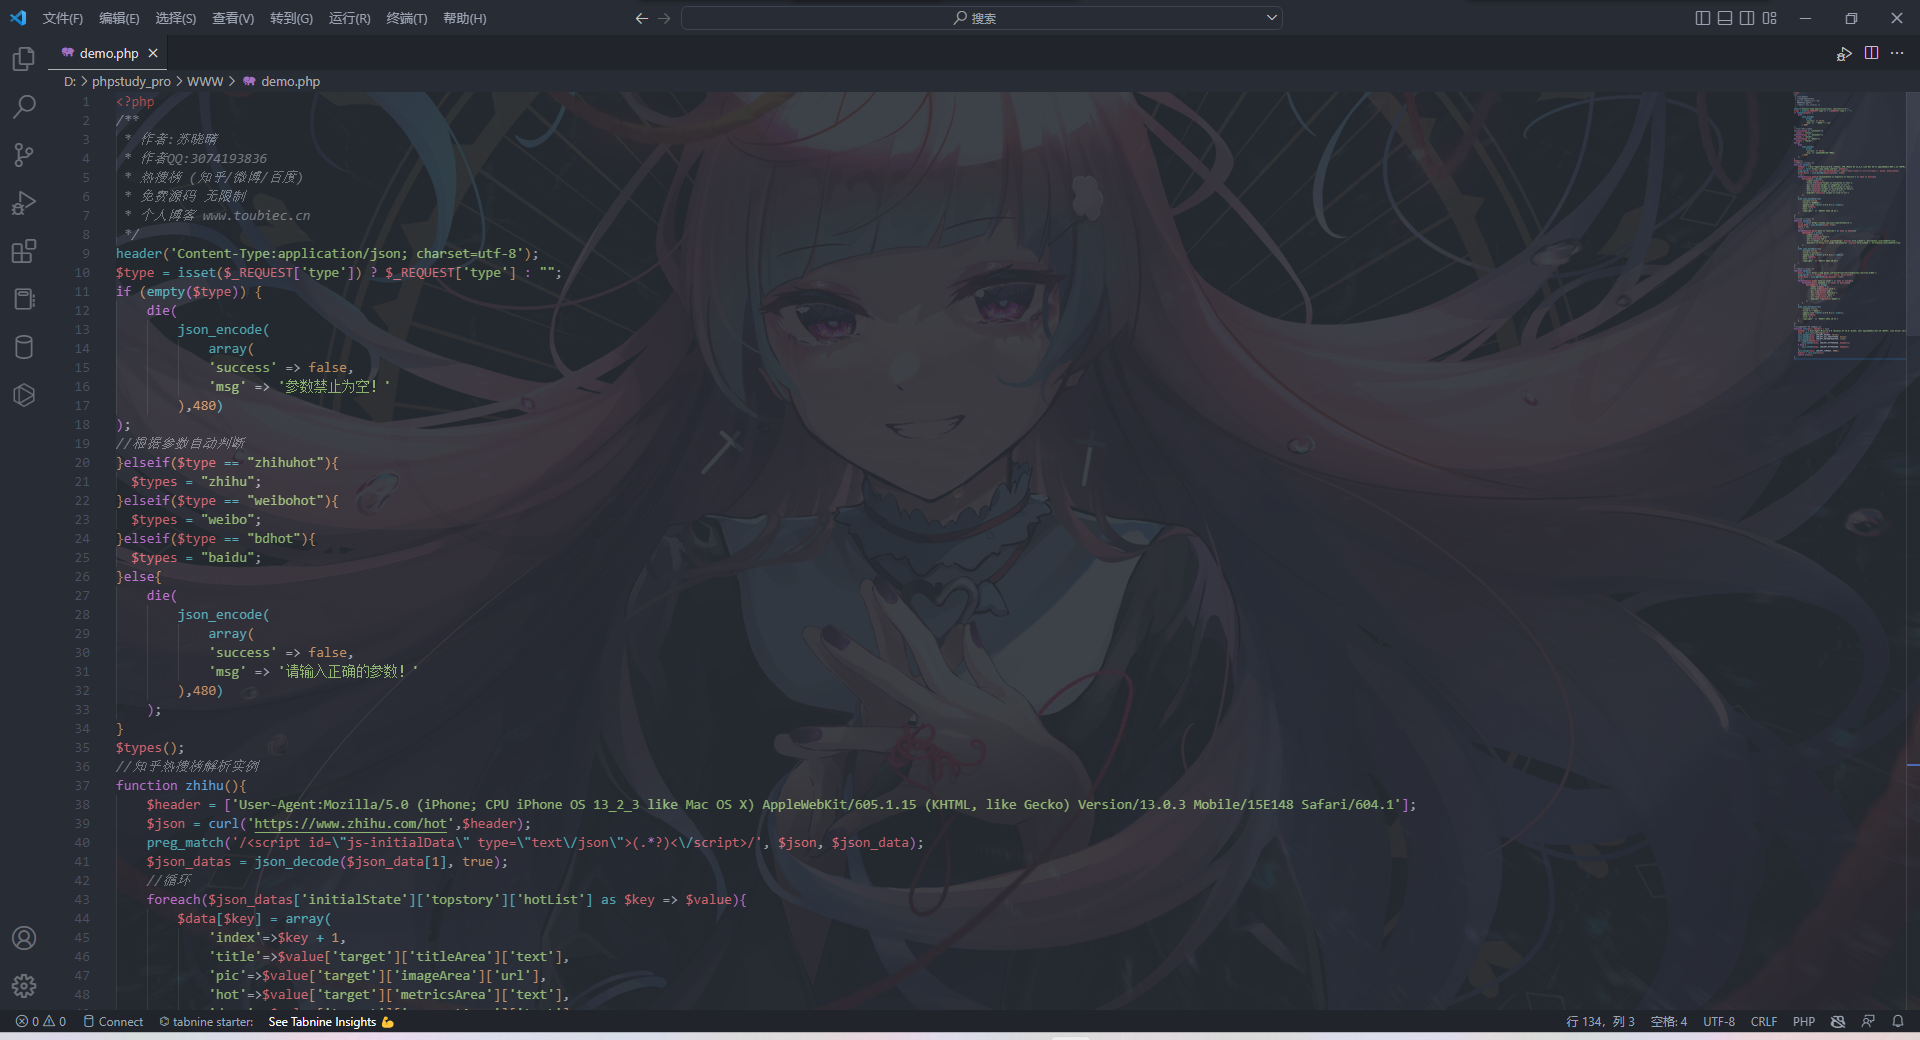Open the run or debug dropdown in editor toolbar
Screen dimensions: 1920x1040
point(1844,53)
